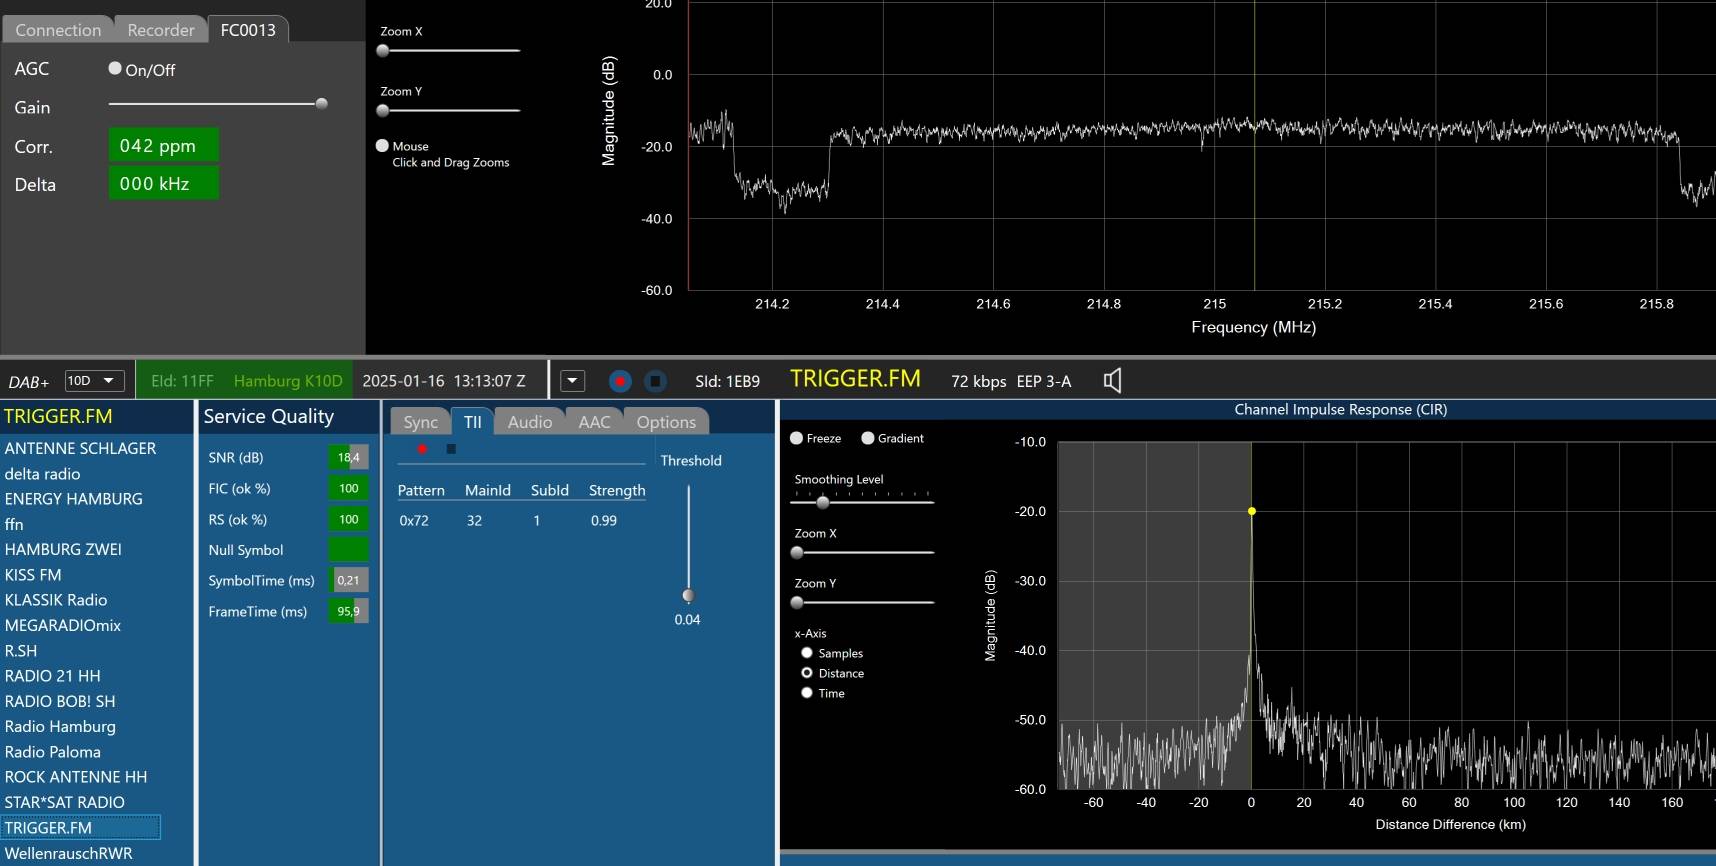The width and height of the screenshot is (1716, 866).
Task: Select the Samples x-Axis radio button
Action: coord(807,653)
